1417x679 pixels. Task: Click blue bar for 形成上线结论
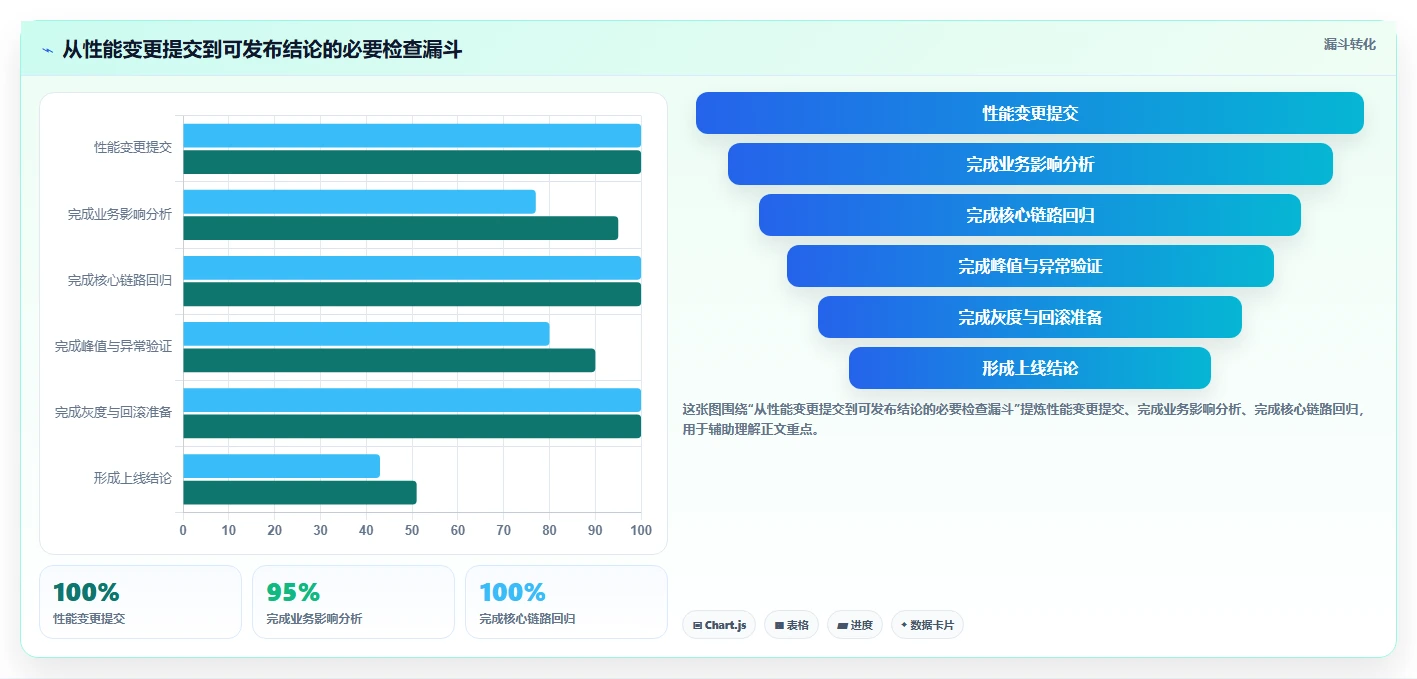click(281, 466)
